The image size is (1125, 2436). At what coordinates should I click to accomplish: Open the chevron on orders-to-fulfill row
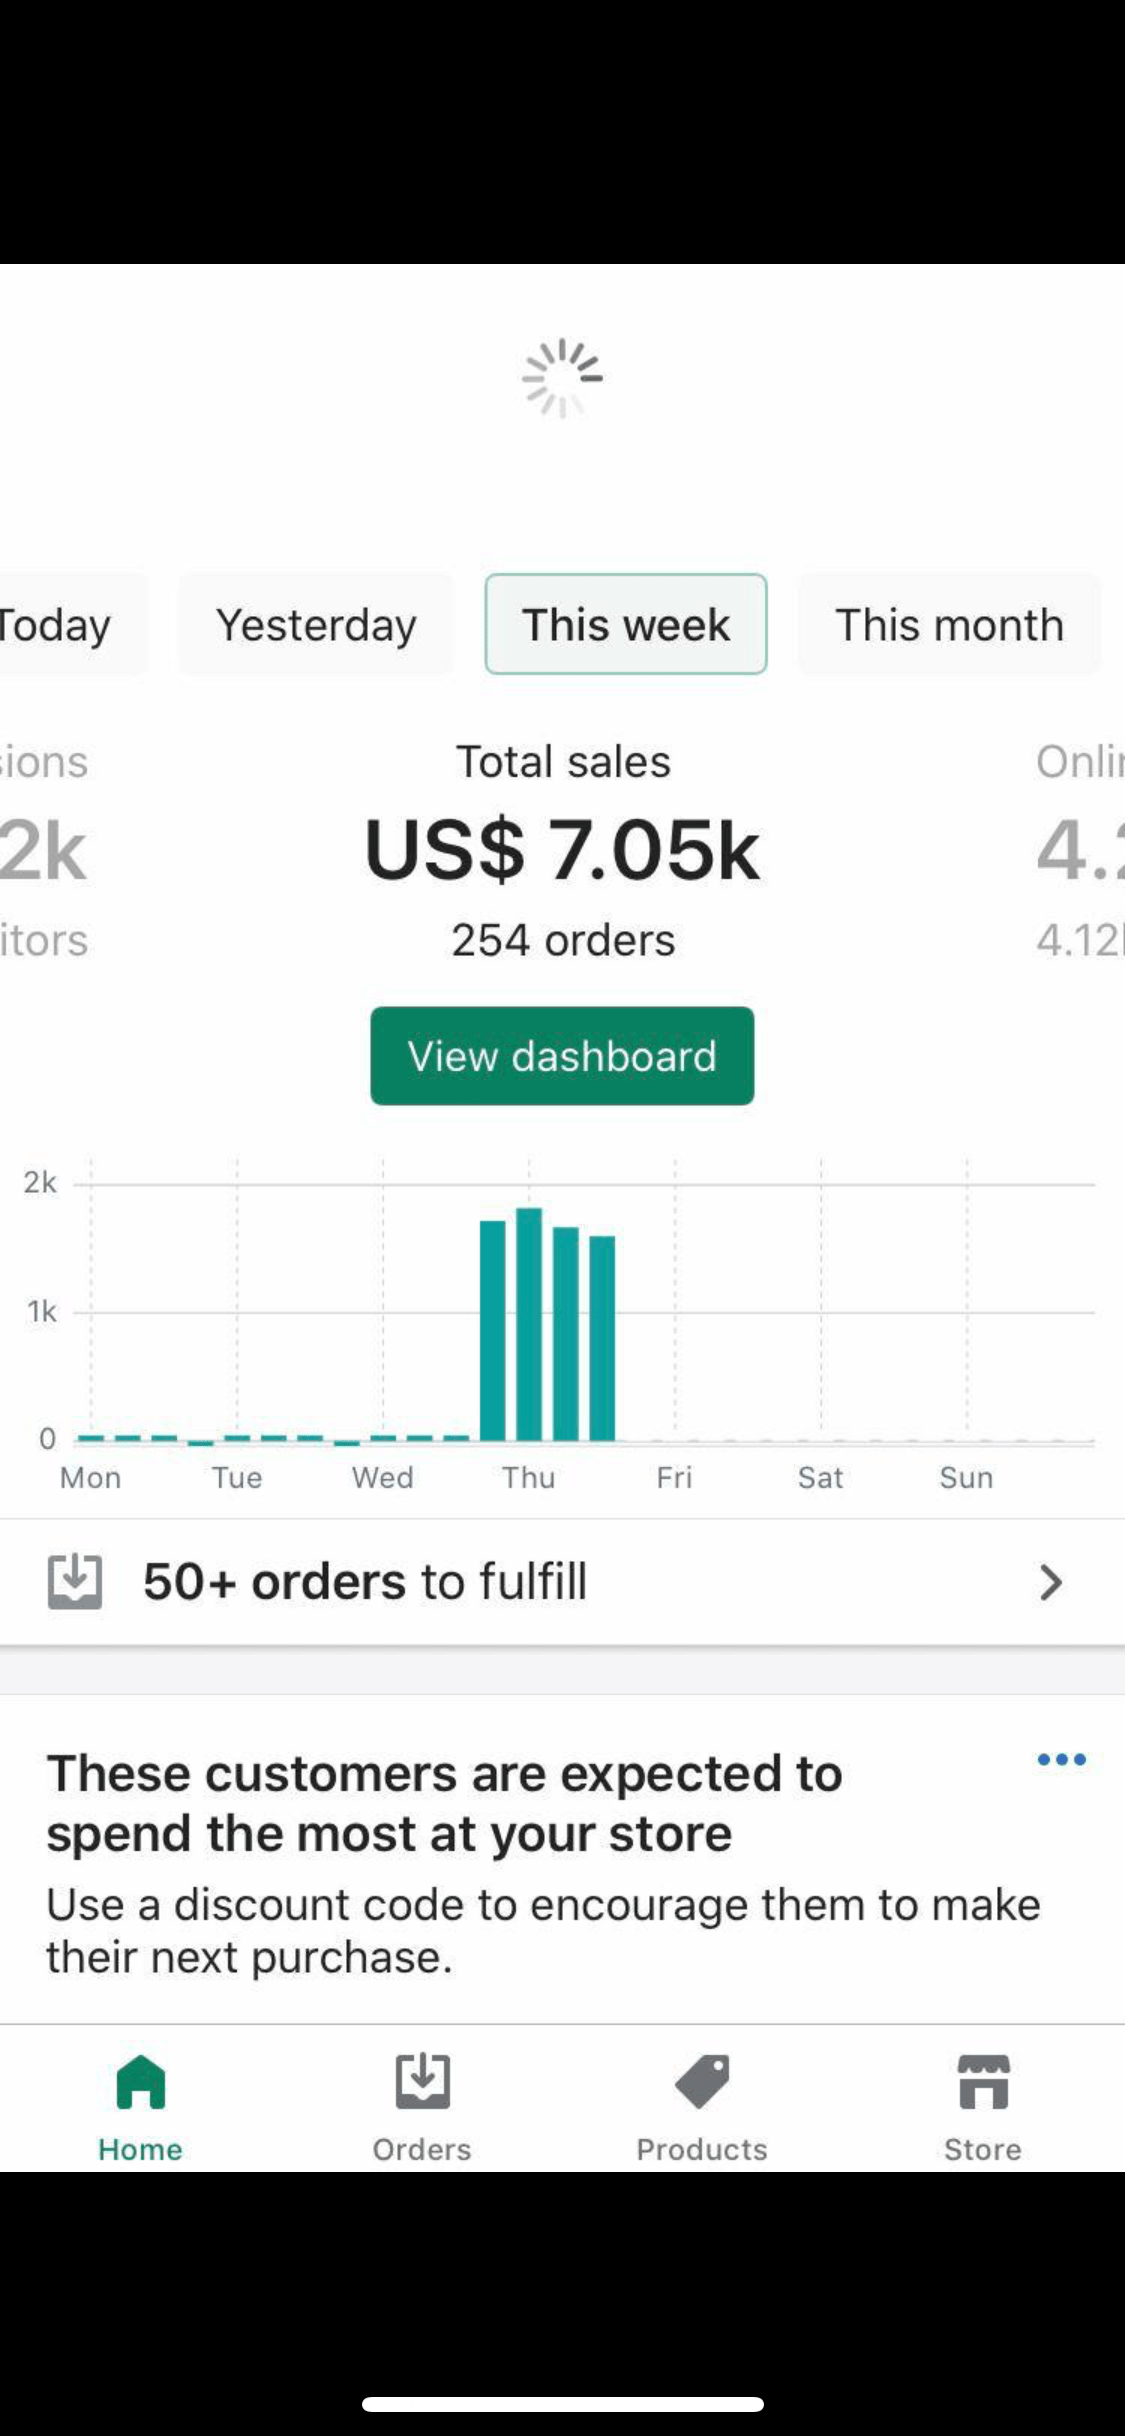1050,1582
